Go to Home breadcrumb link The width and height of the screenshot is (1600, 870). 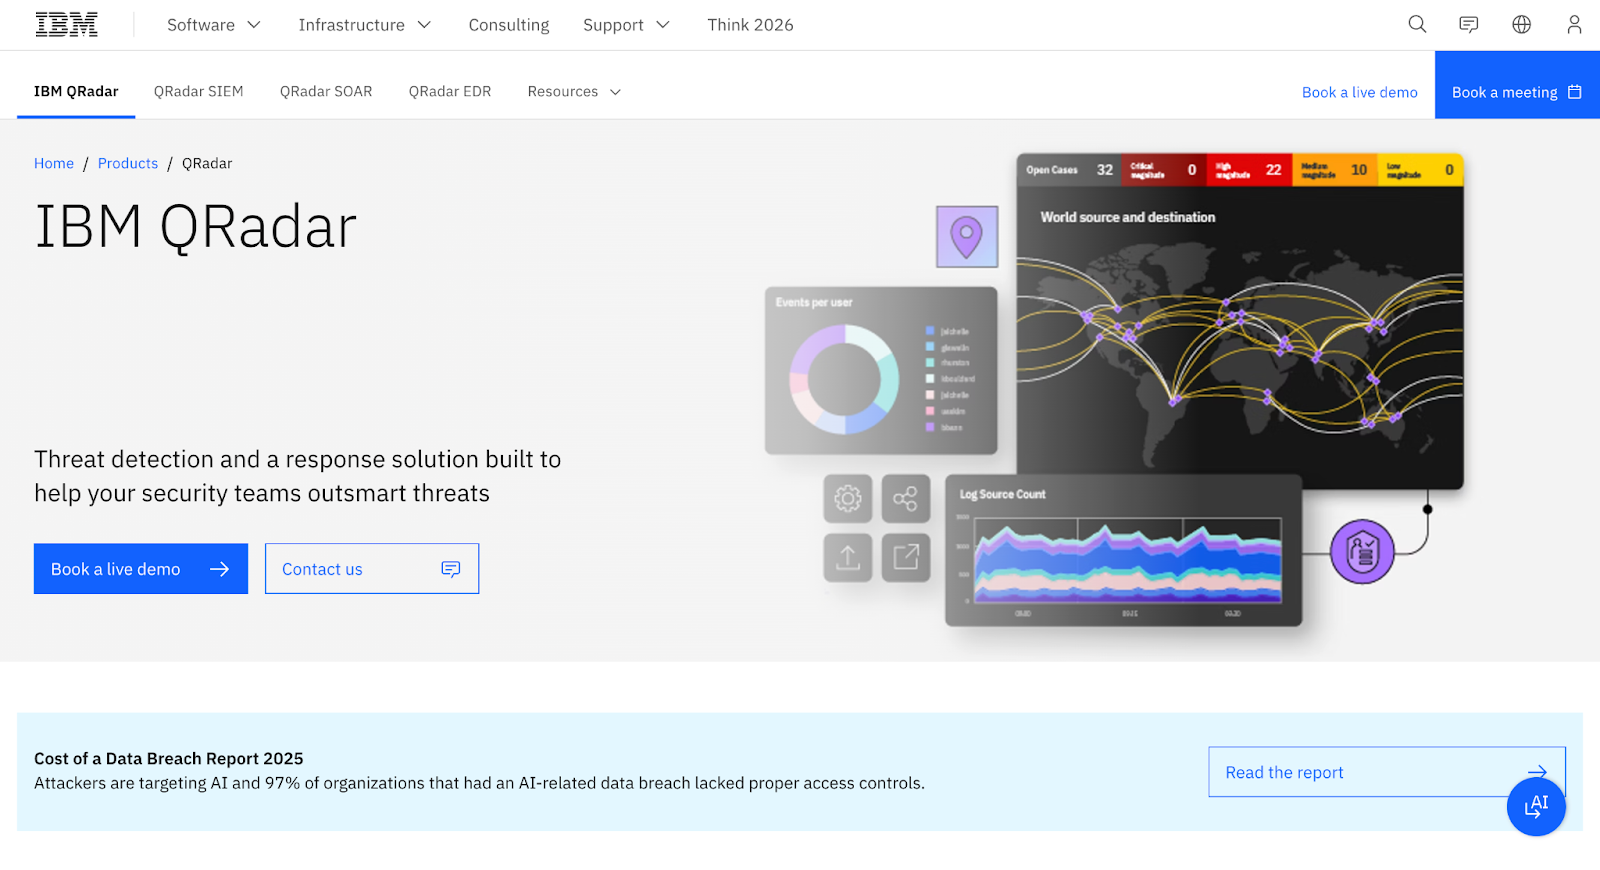click(x=54, y=163)
